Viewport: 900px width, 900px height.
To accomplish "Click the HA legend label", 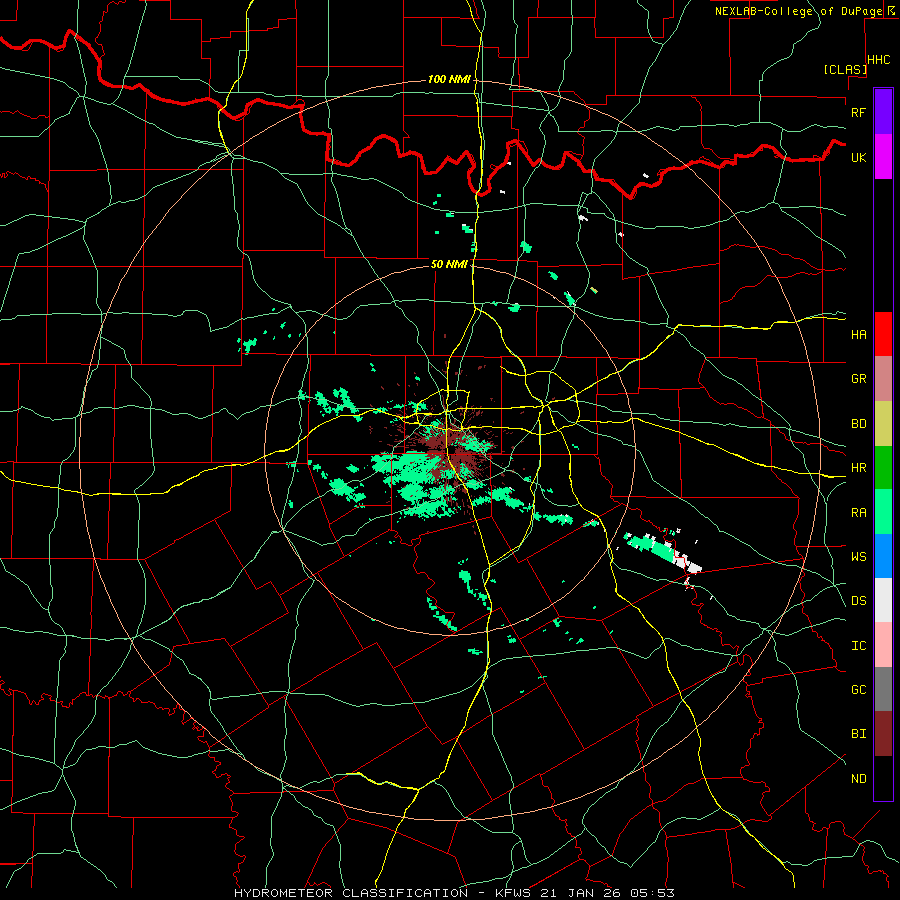I will pos(858,334).
